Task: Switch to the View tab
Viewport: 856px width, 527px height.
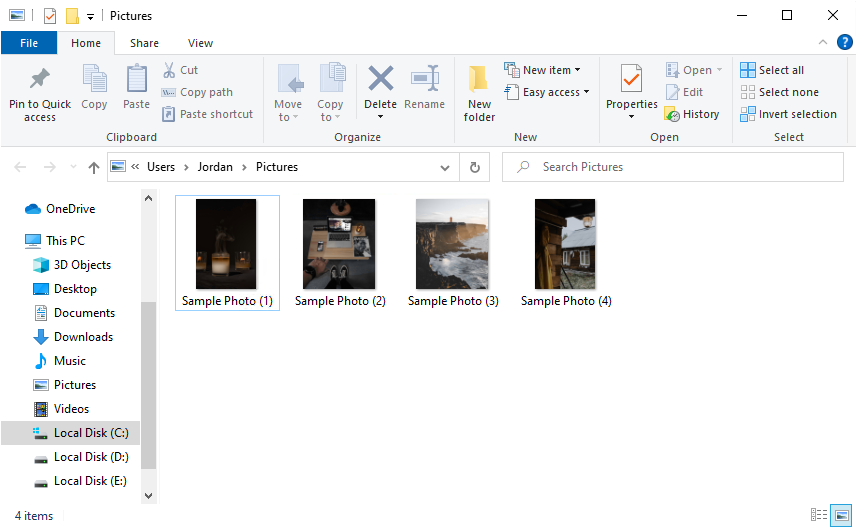Action: pyautogui.click(x=200, y=43)
